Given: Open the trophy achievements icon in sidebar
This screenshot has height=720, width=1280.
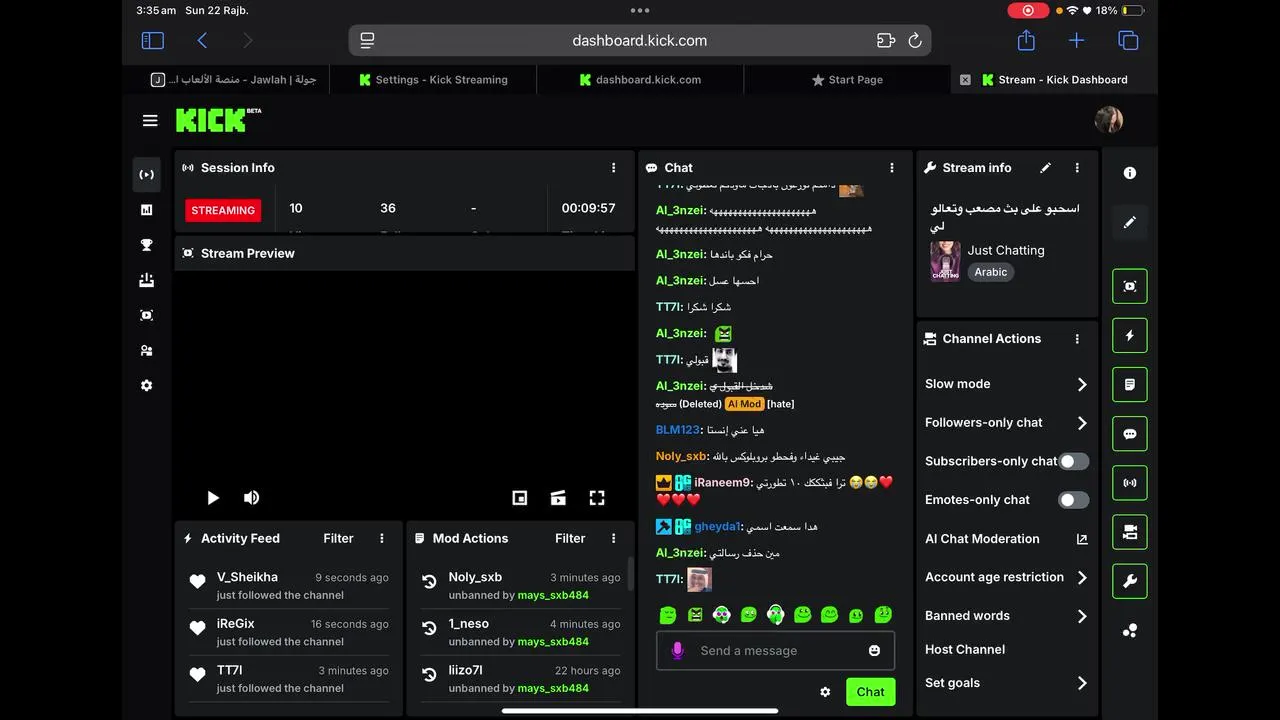Looking at the screenshot, I should pos(147,245).
